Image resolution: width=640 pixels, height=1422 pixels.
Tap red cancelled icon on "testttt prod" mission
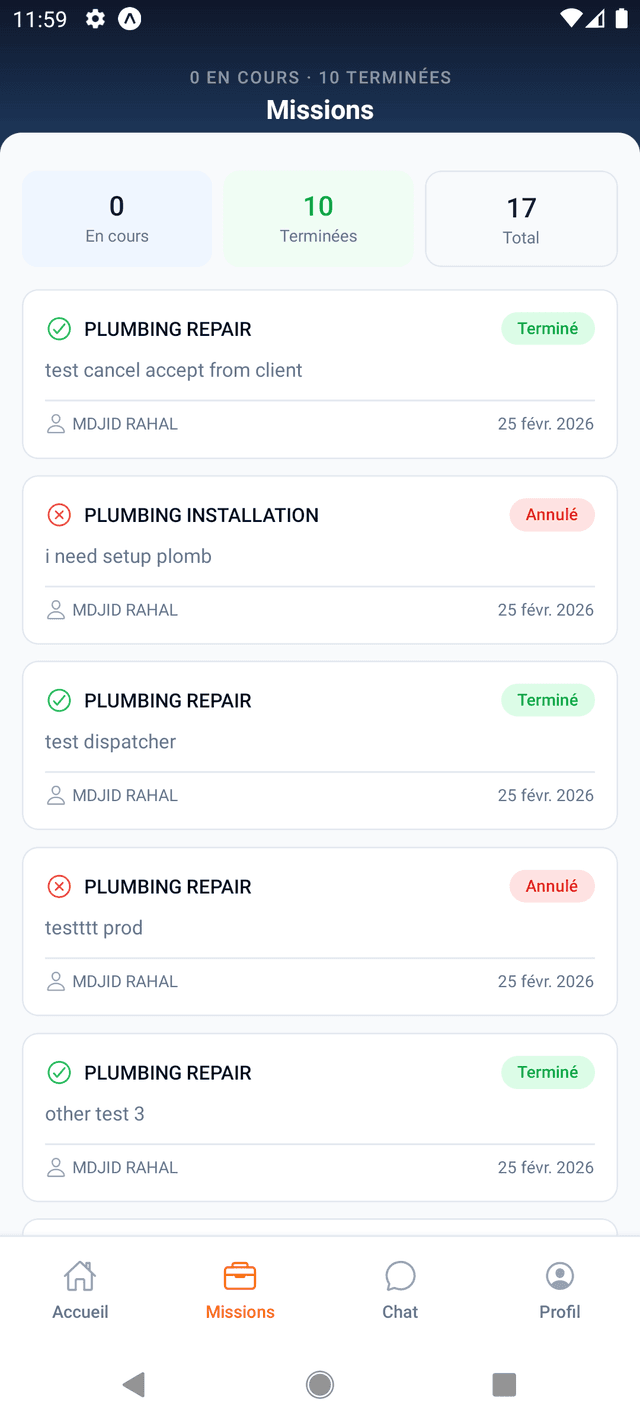[x=59, y=887]
